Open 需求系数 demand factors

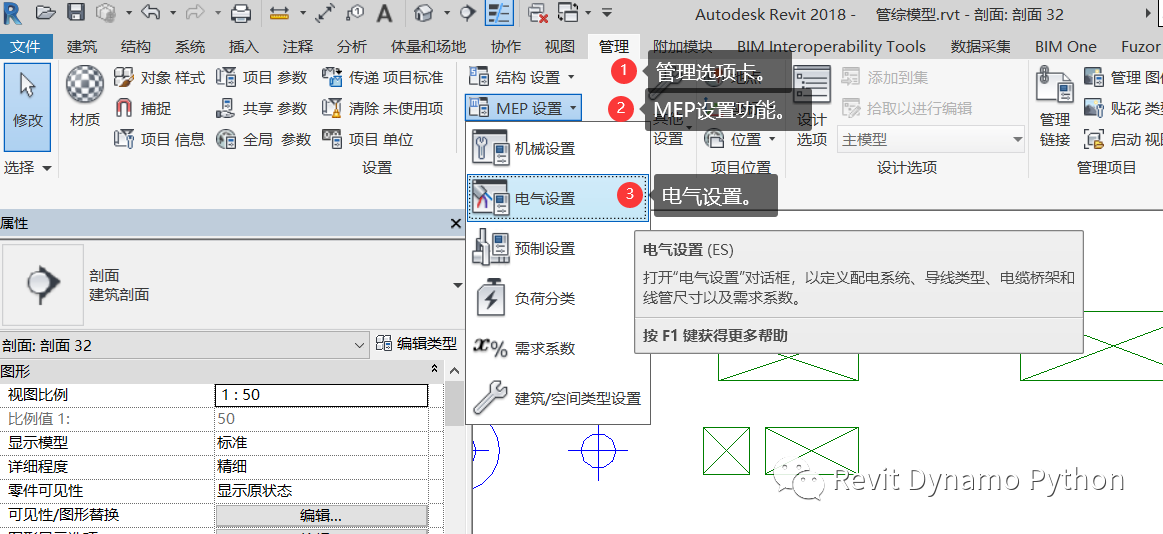[x=544, y=348]
